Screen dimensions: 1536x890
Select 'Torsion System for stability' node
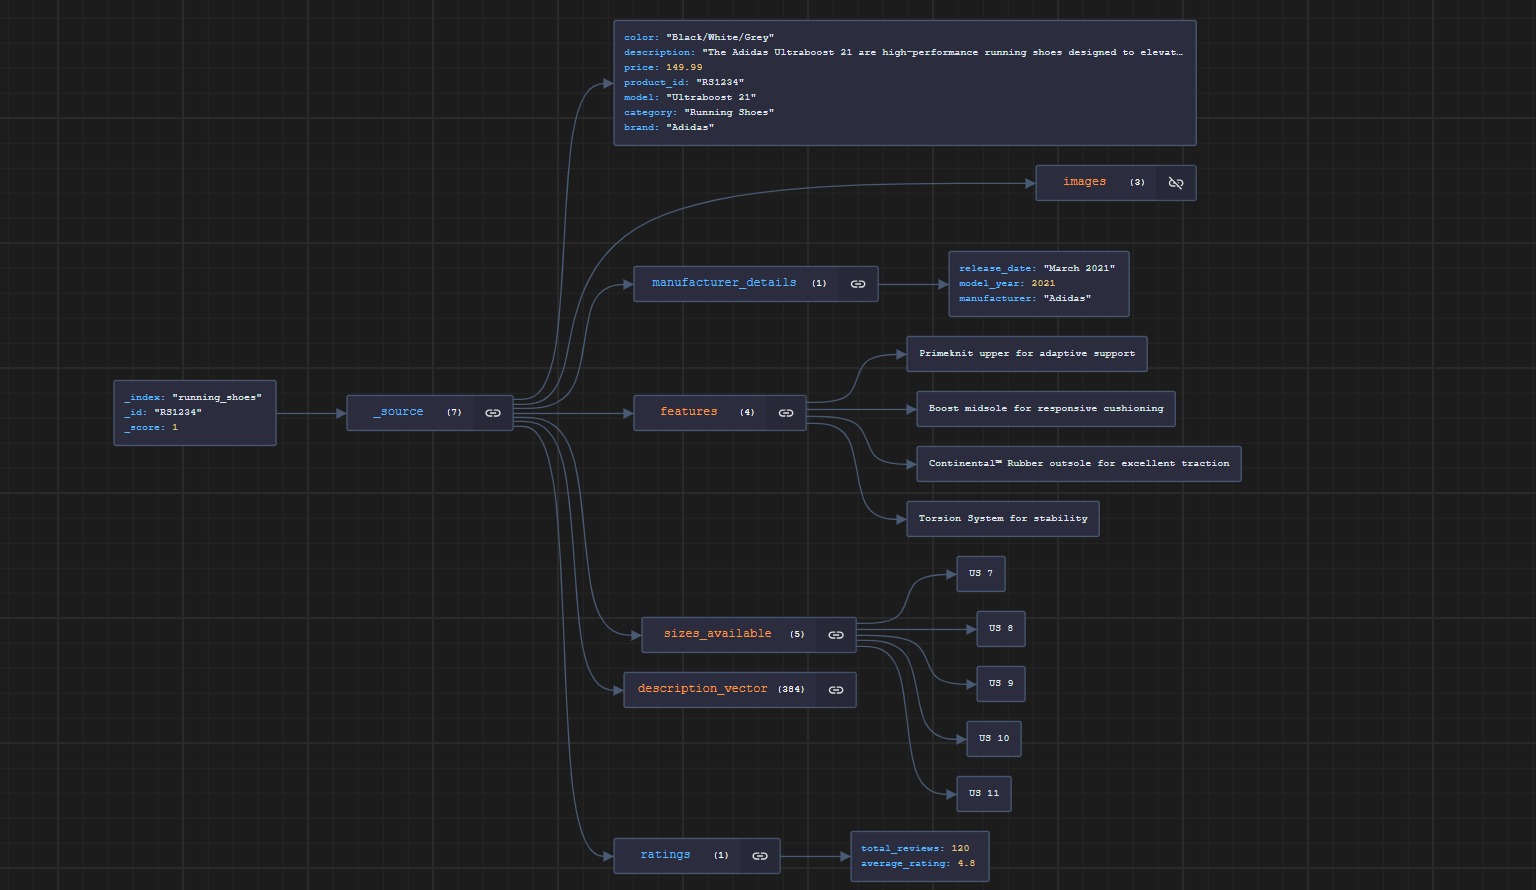coord(1003,519)
